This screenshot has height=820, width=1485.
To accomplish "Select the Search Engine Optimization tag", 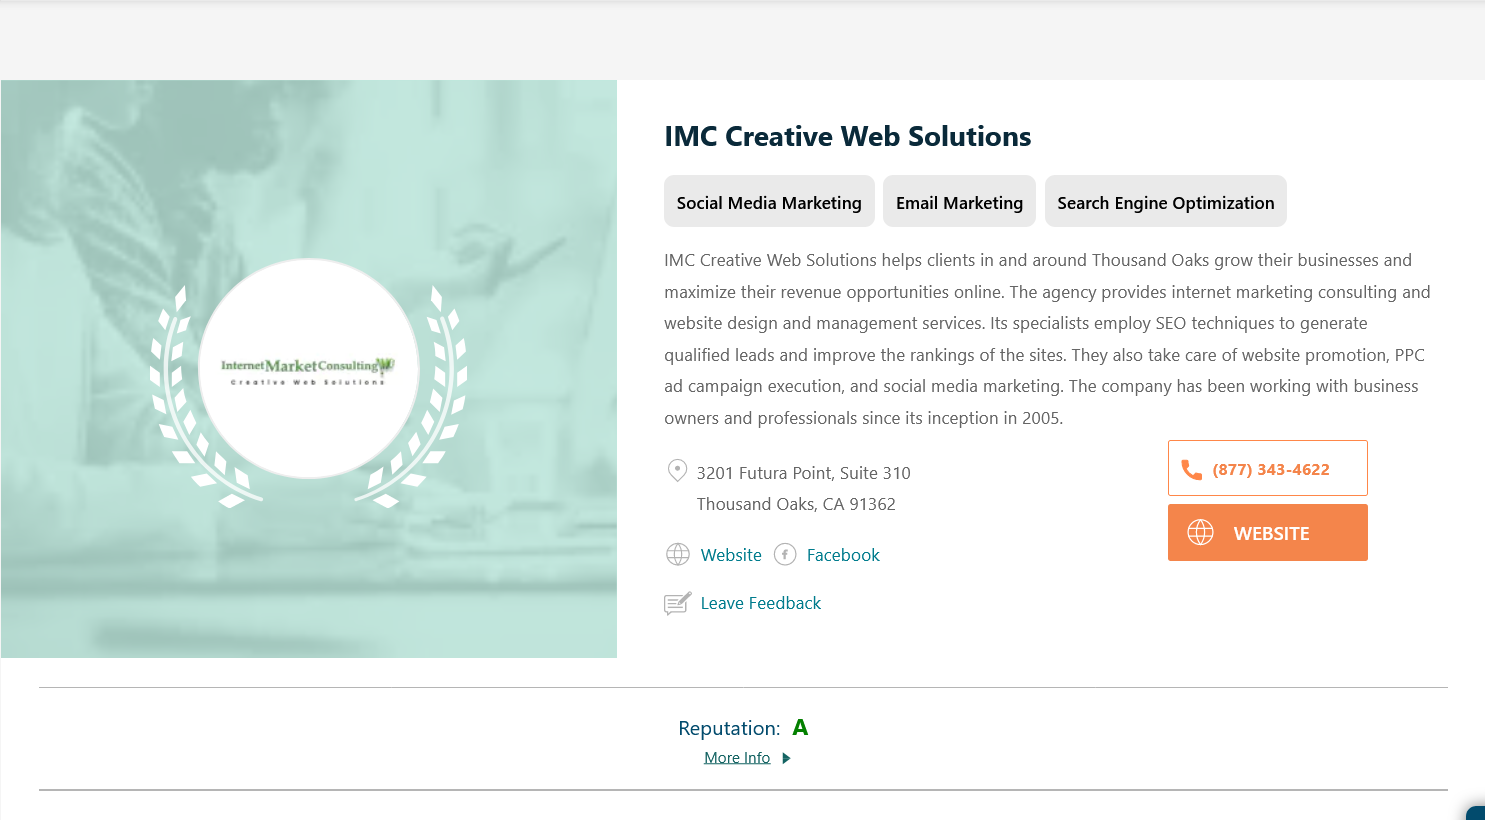I will point(1166,202).
